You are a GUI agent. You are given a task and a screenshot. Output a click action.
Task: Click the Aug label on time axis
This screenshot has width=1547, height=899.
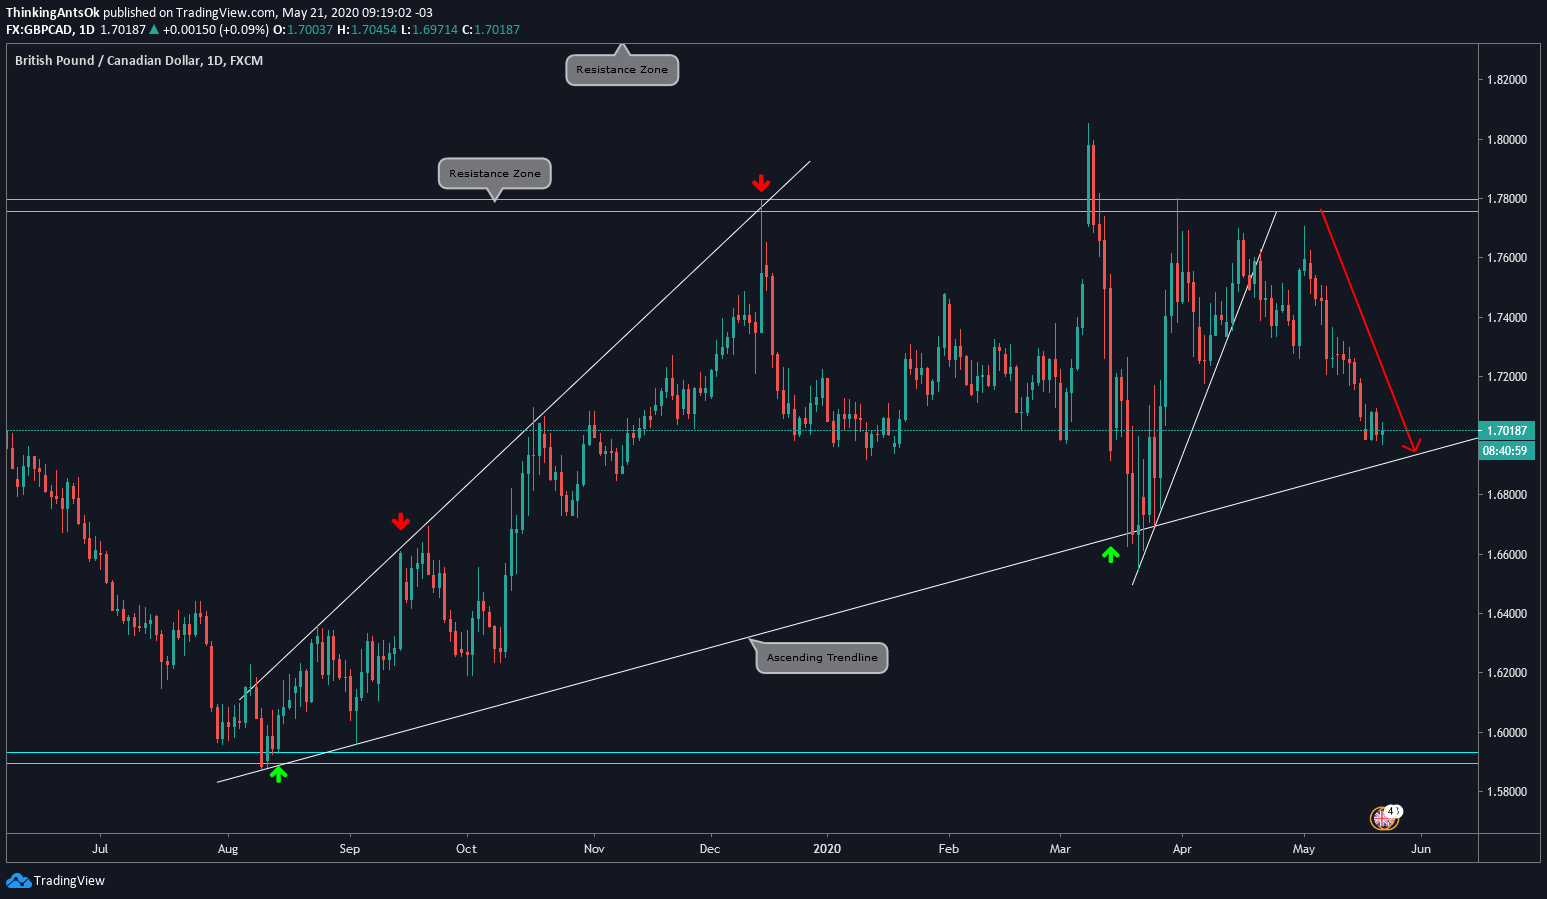228,849
